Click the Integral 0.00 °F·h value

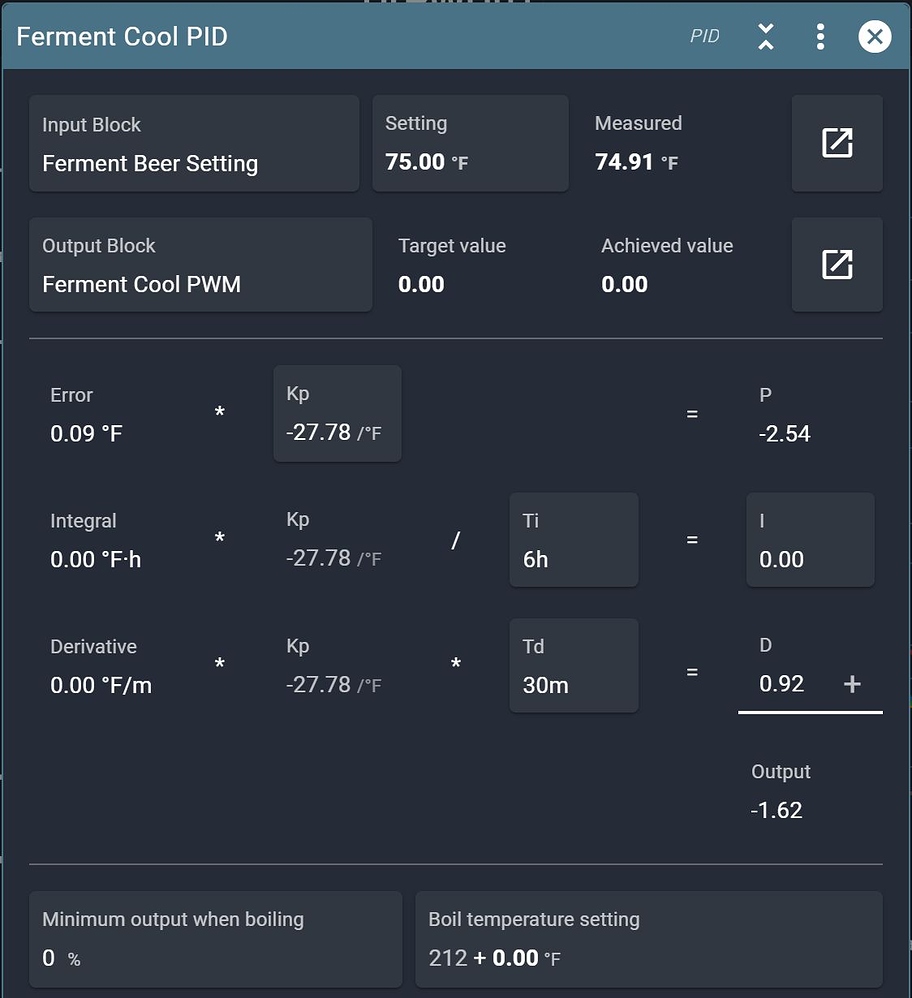tap(95, 559)
